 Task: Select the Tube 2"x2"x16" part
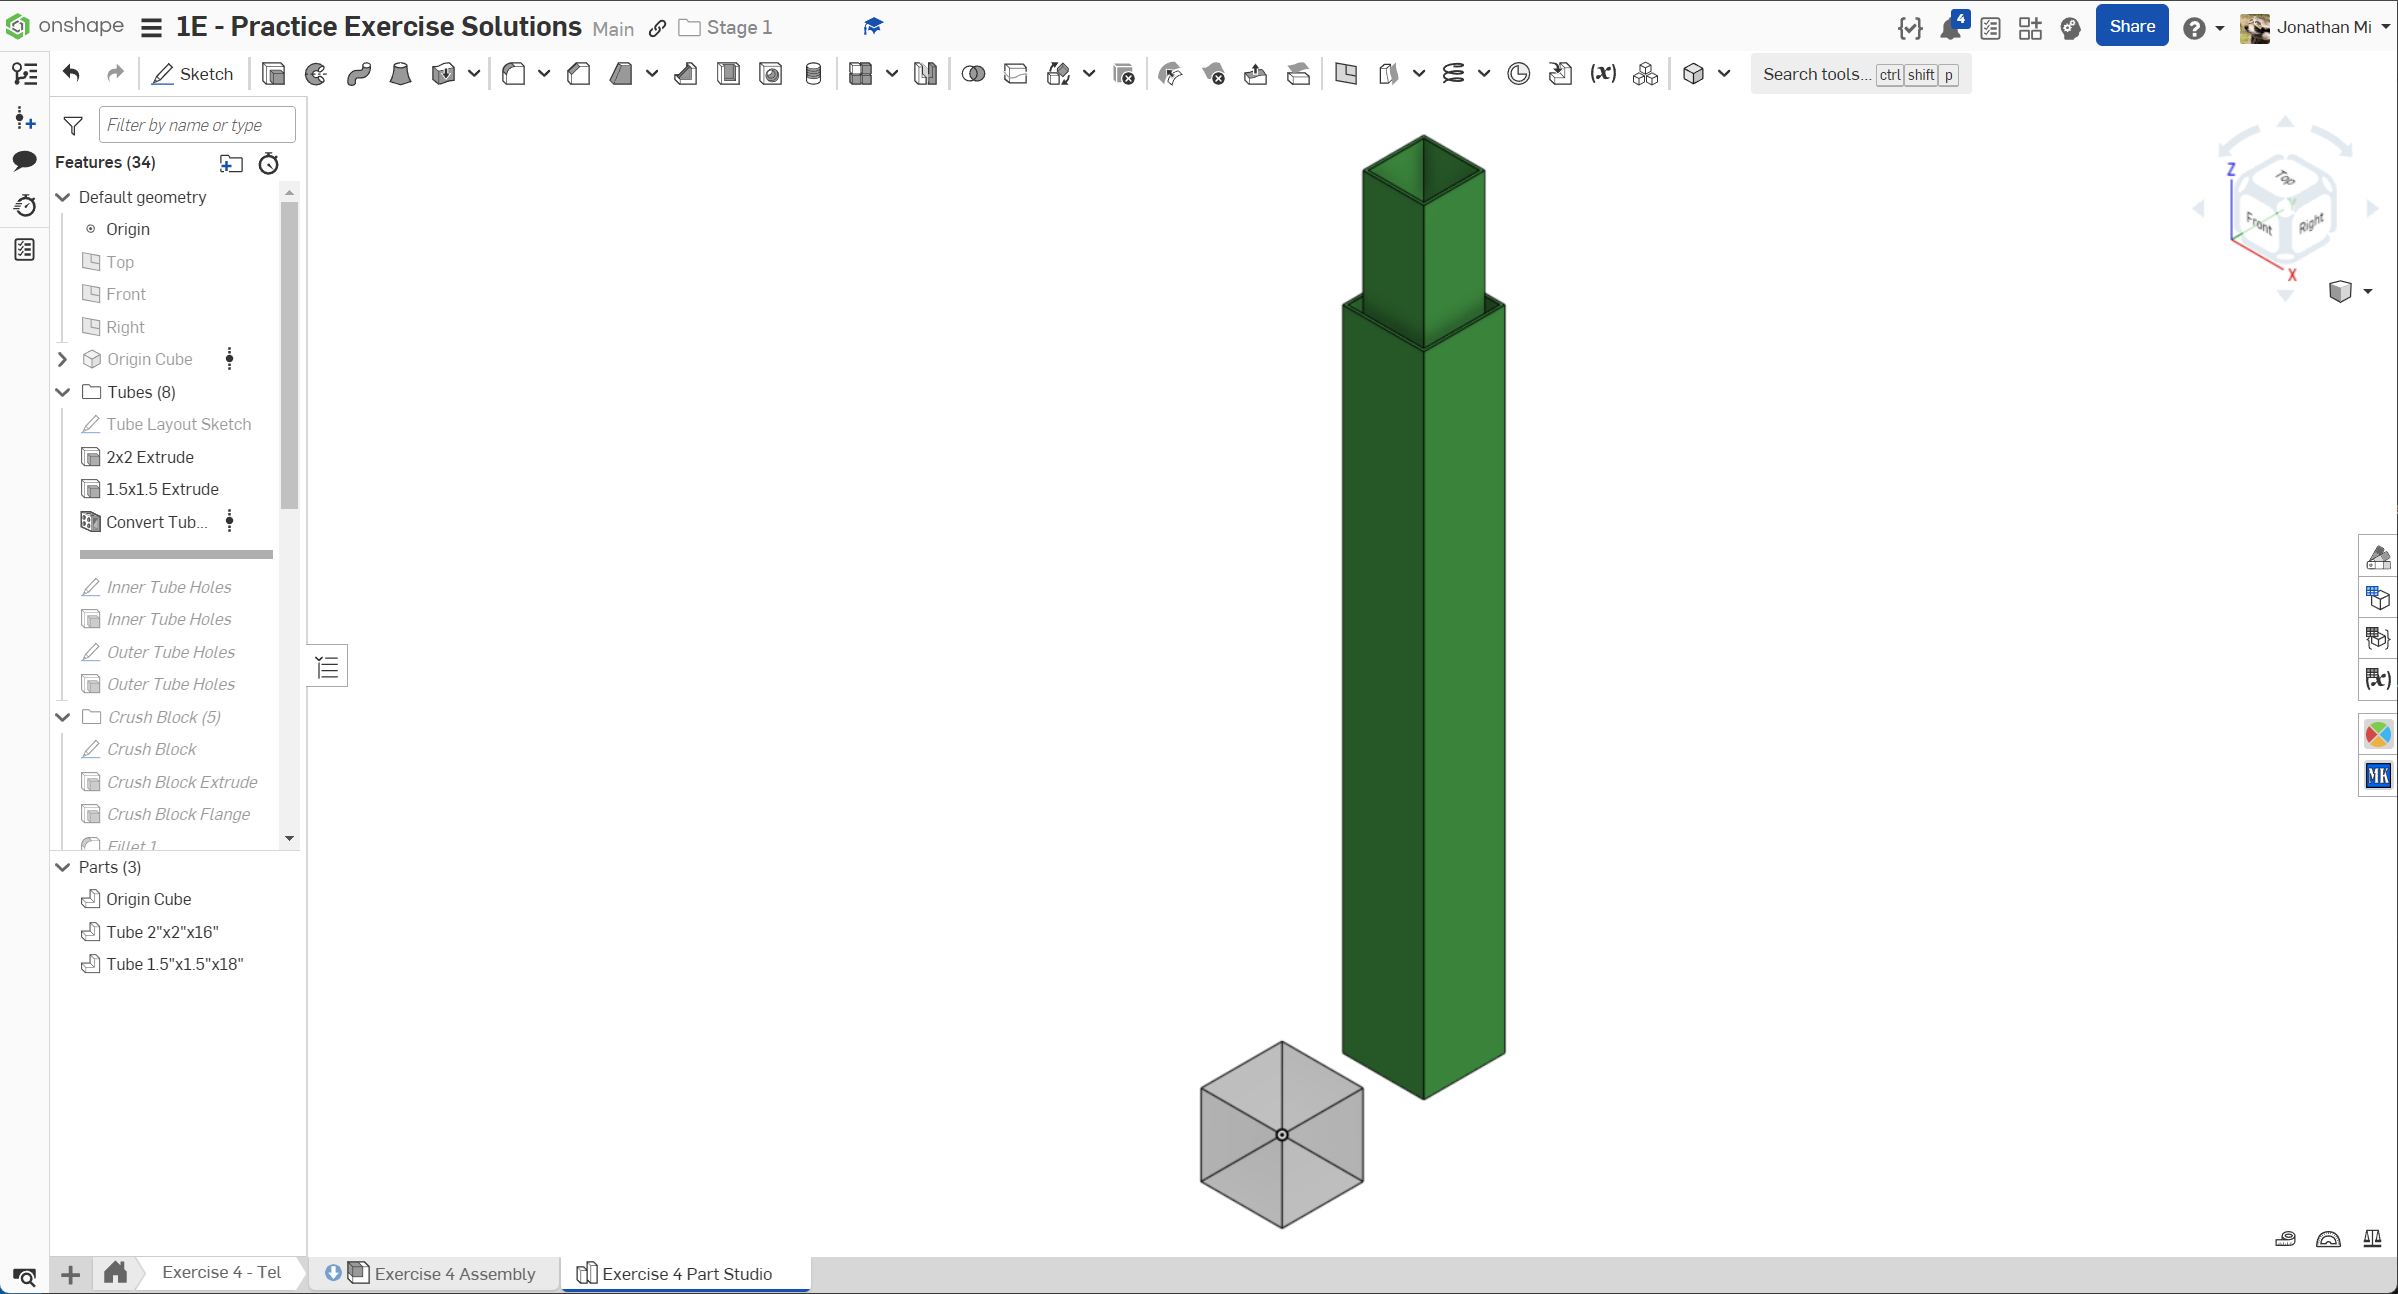pyautogui.click(x=162, y=932)
